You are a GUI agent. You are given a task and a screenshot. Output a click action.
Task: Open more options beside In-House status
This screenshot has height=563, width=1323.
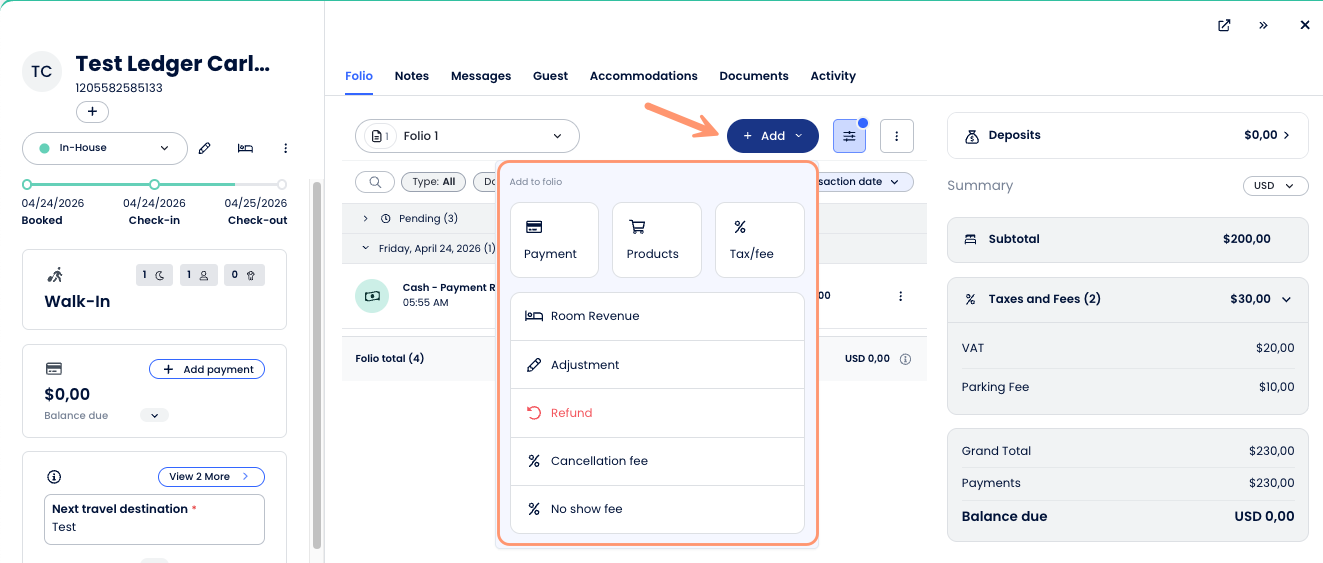(x=285, y=148)
